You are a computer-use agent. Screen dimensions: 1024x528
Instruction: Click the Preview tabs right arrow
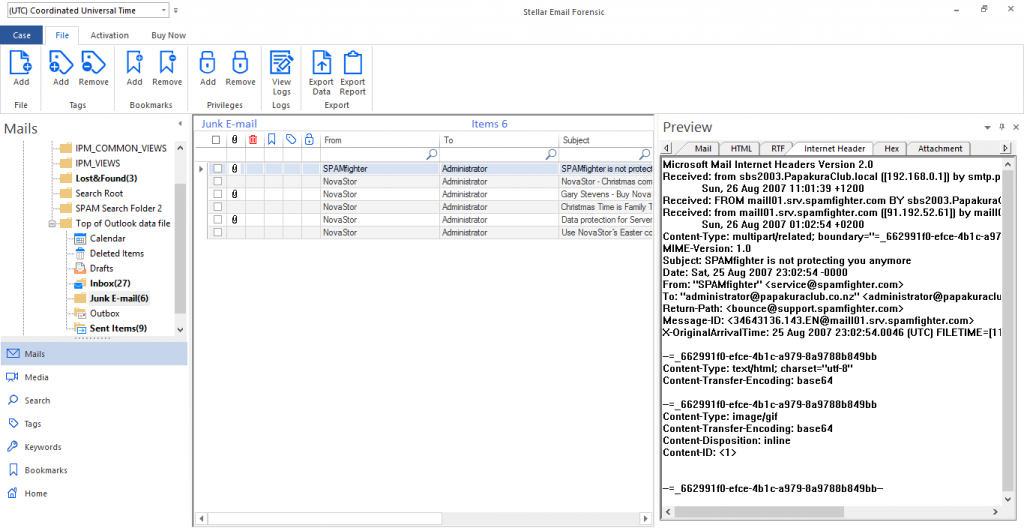click(x=1006, y=148)
